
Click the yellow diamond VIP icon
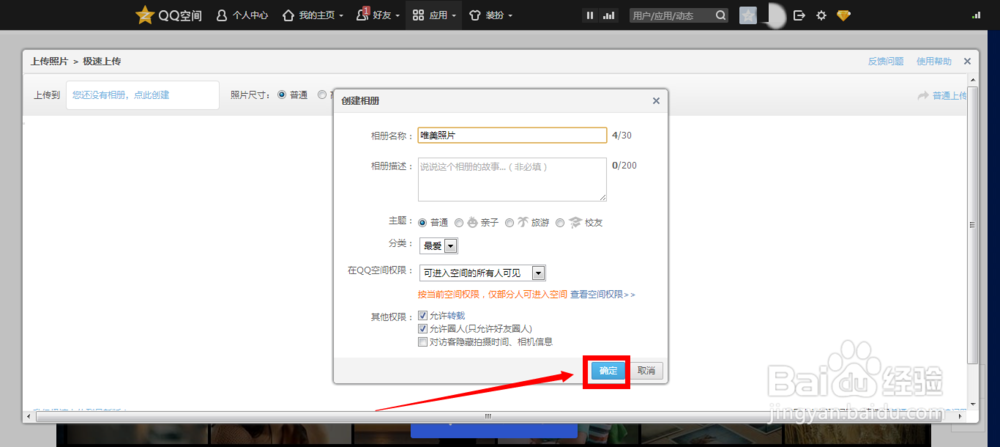pos(844,15)
